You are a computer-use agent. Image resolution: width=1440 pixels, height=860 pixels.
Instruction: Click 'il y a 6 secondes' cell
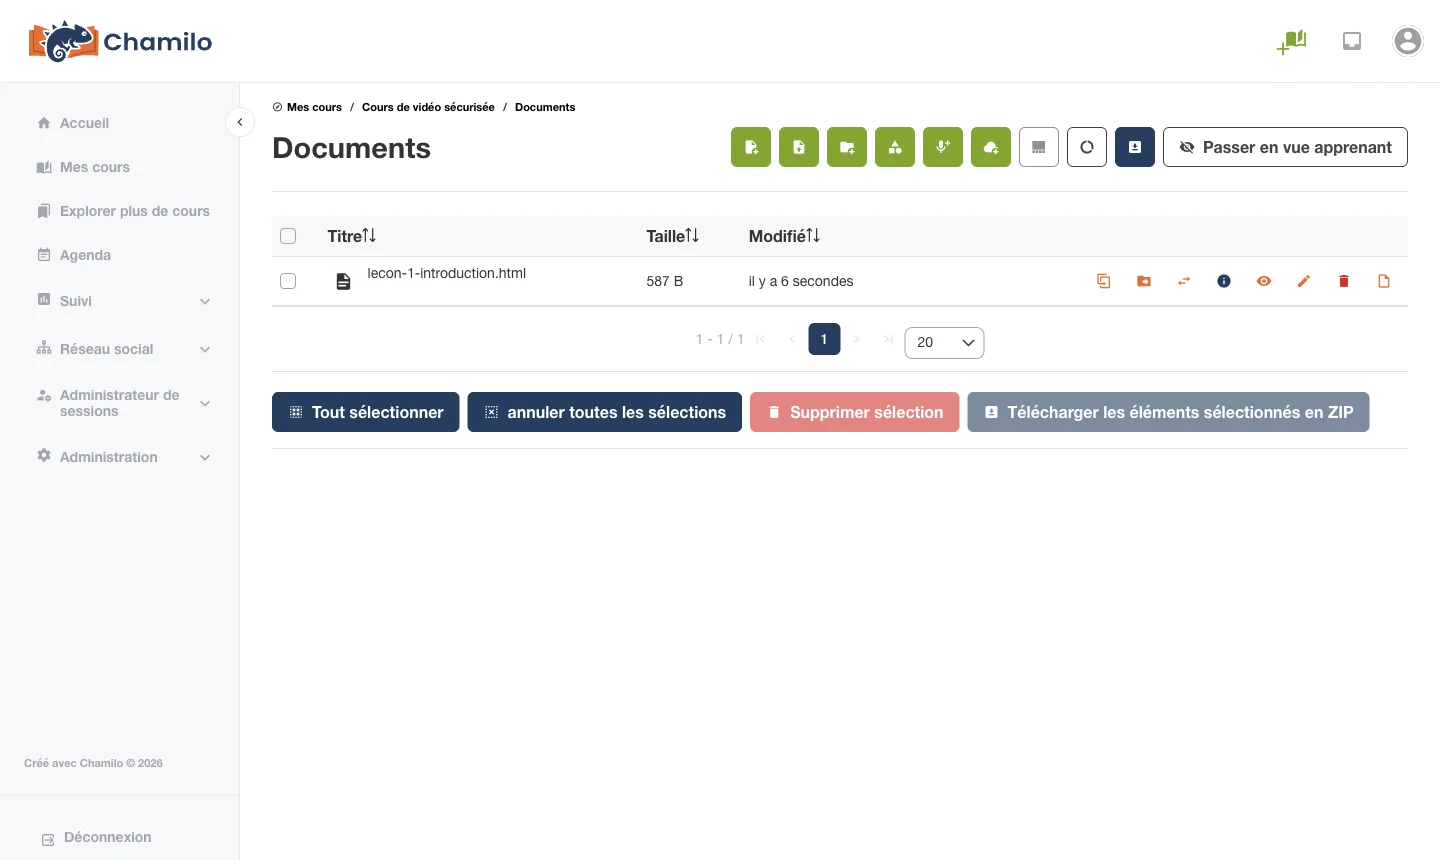coord(801,281)
